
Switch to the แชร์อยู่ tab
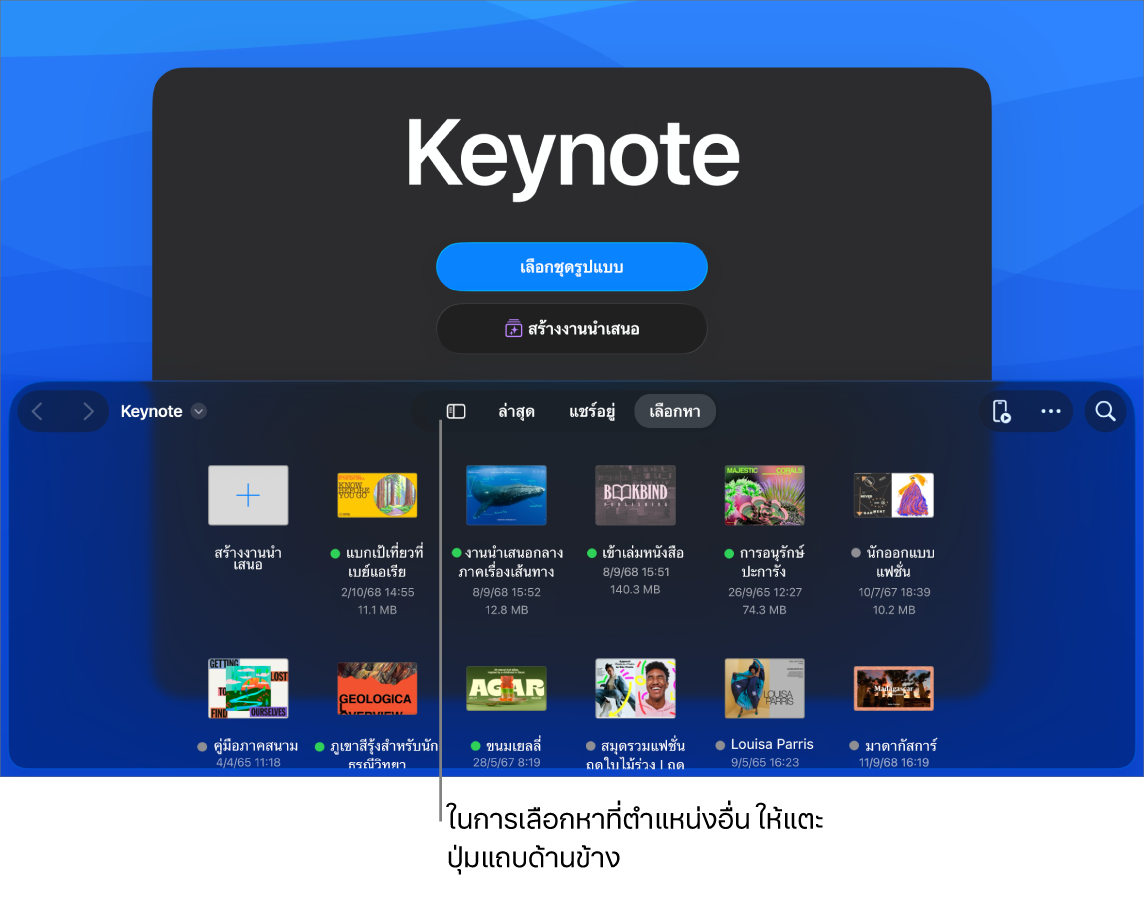(592, 412)
